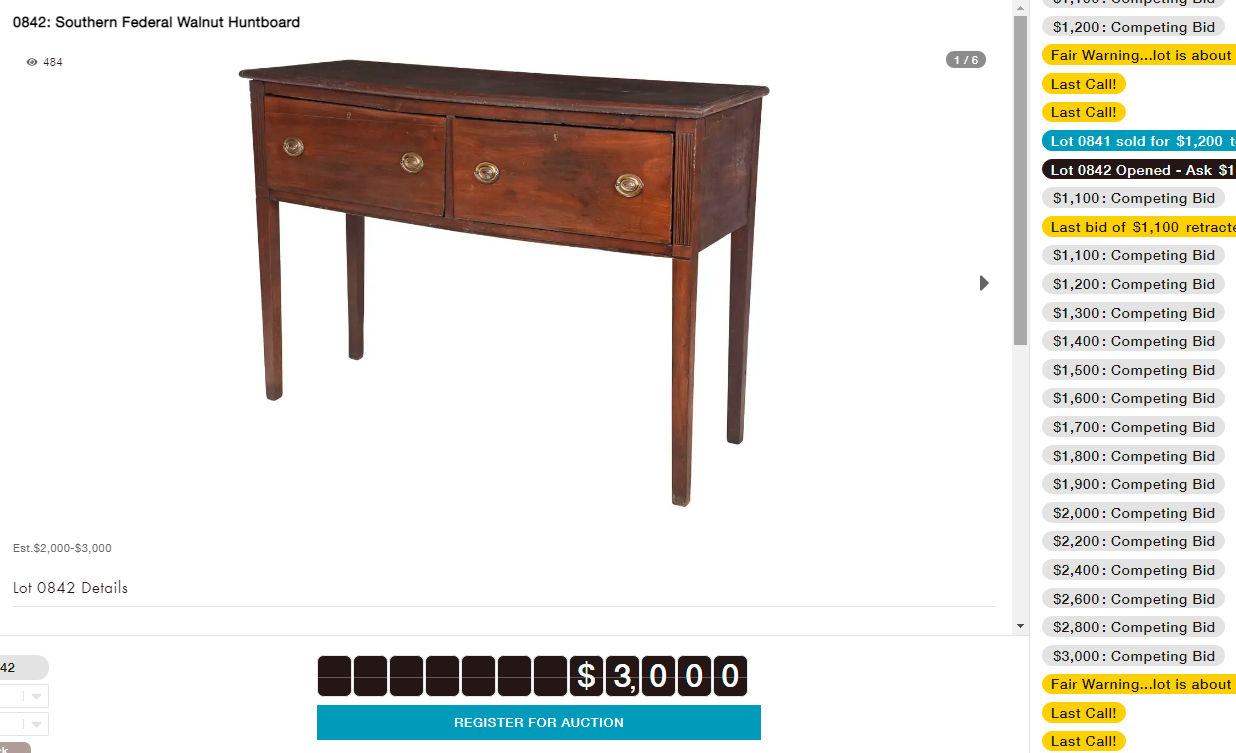Screen dimensions: 1236x753
Task: Open the first dropdown arrow at bottom left
Action: pos(37,696)
